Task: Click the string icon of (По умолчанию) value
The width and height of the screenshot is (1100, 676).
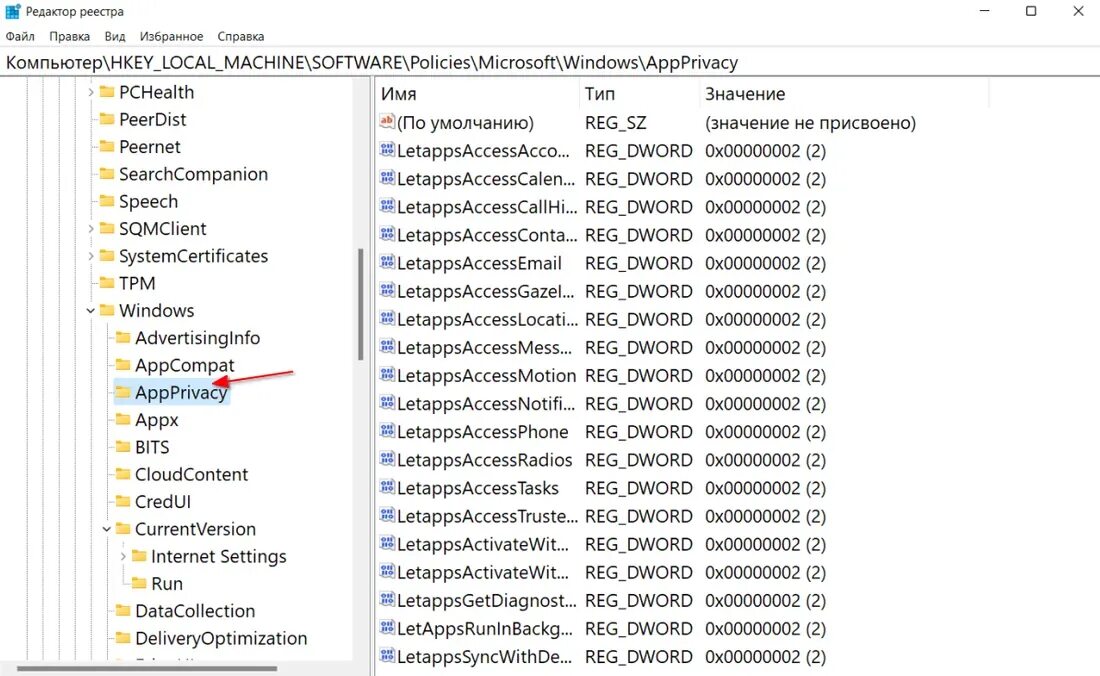Action: [x=387, y=122]
